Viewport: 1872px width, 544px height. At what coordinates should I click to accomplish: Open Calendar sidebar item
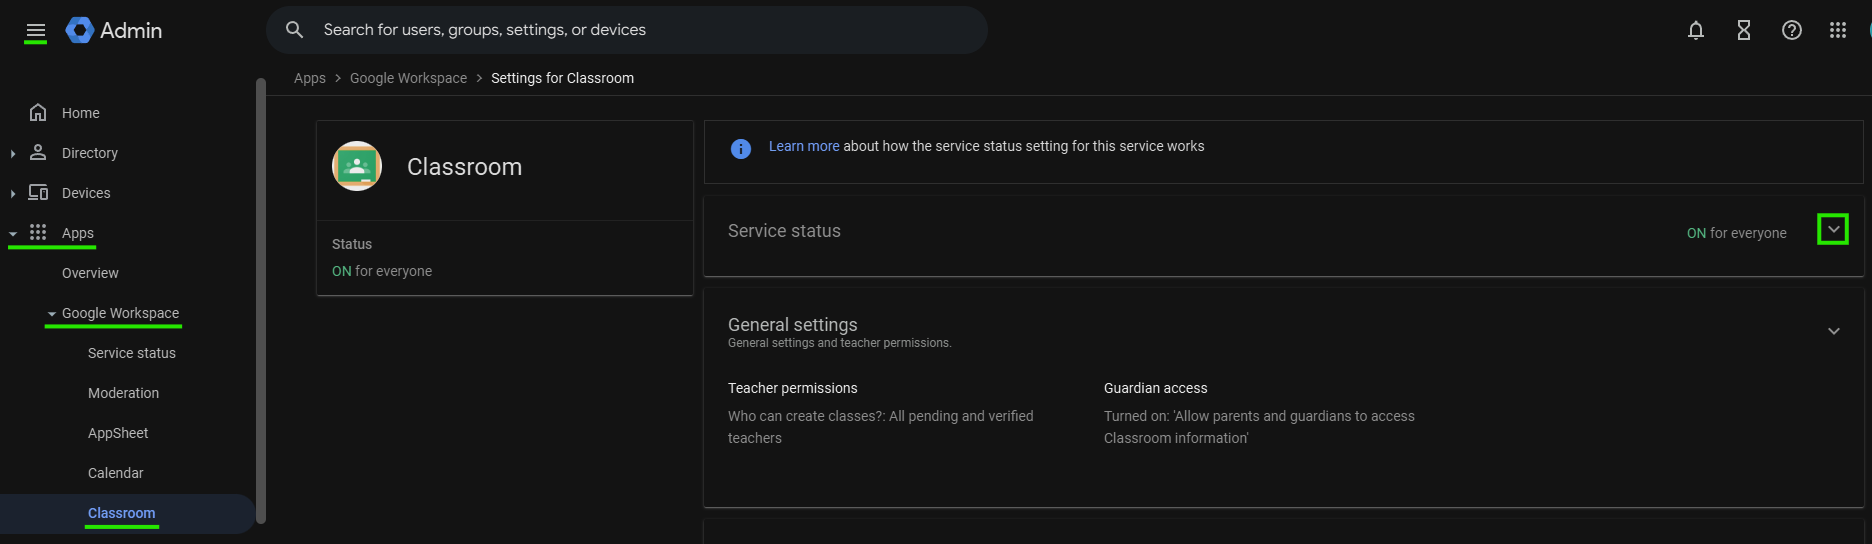[116, 473]
